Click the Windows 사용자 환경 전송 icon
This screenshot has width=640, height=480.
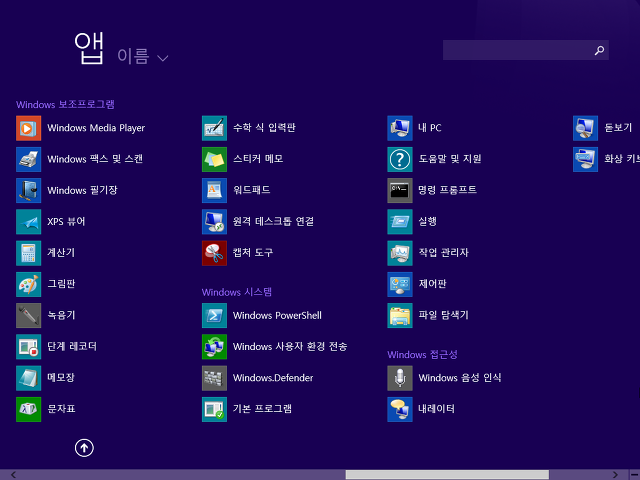click(x=214, y=347)
